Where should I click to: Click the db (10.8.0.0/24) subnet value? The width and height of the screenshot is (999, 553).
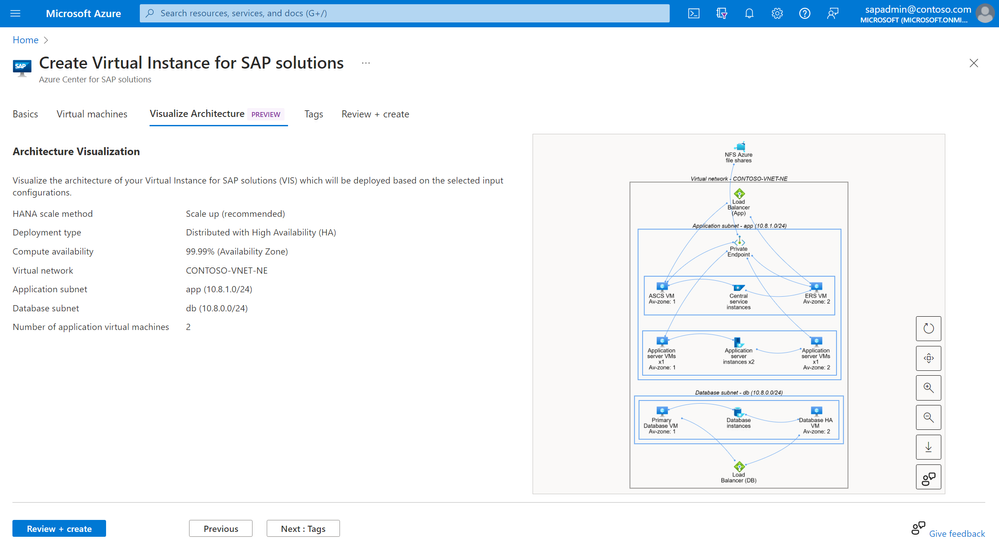(217, 308)
